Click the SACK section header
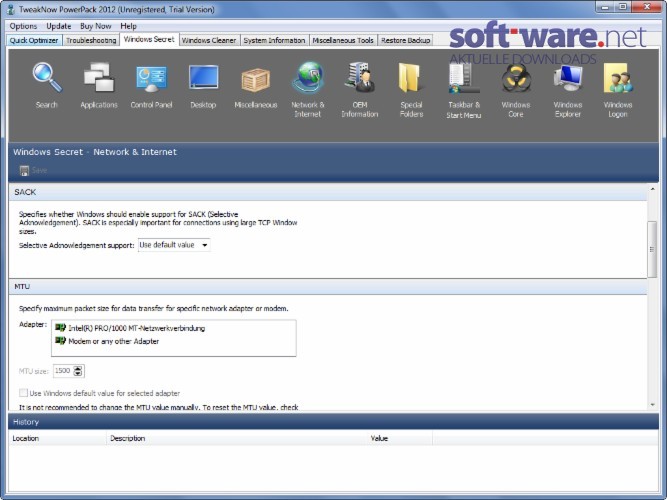Viewport: 667px width, 500px height. pyautogui.click(x=328, y=192)
